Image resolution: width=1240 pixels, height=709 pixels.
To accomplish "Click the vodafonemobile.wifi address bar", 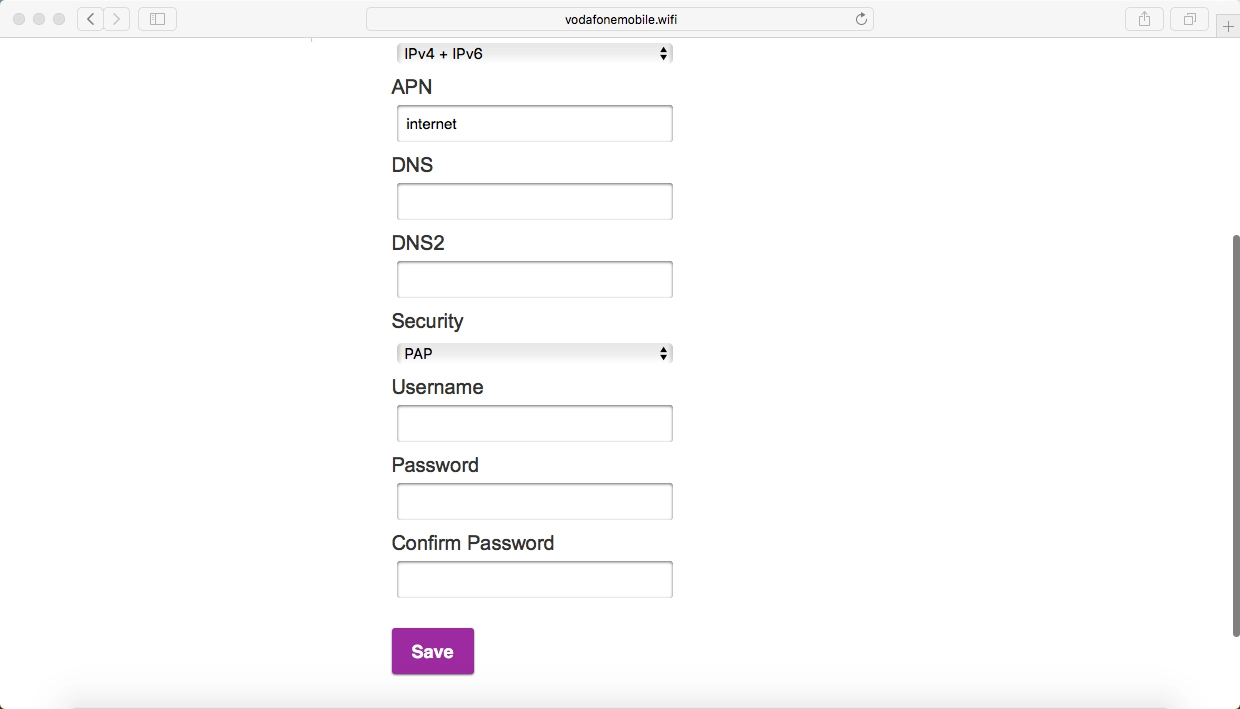I will (x=620, y=19).
